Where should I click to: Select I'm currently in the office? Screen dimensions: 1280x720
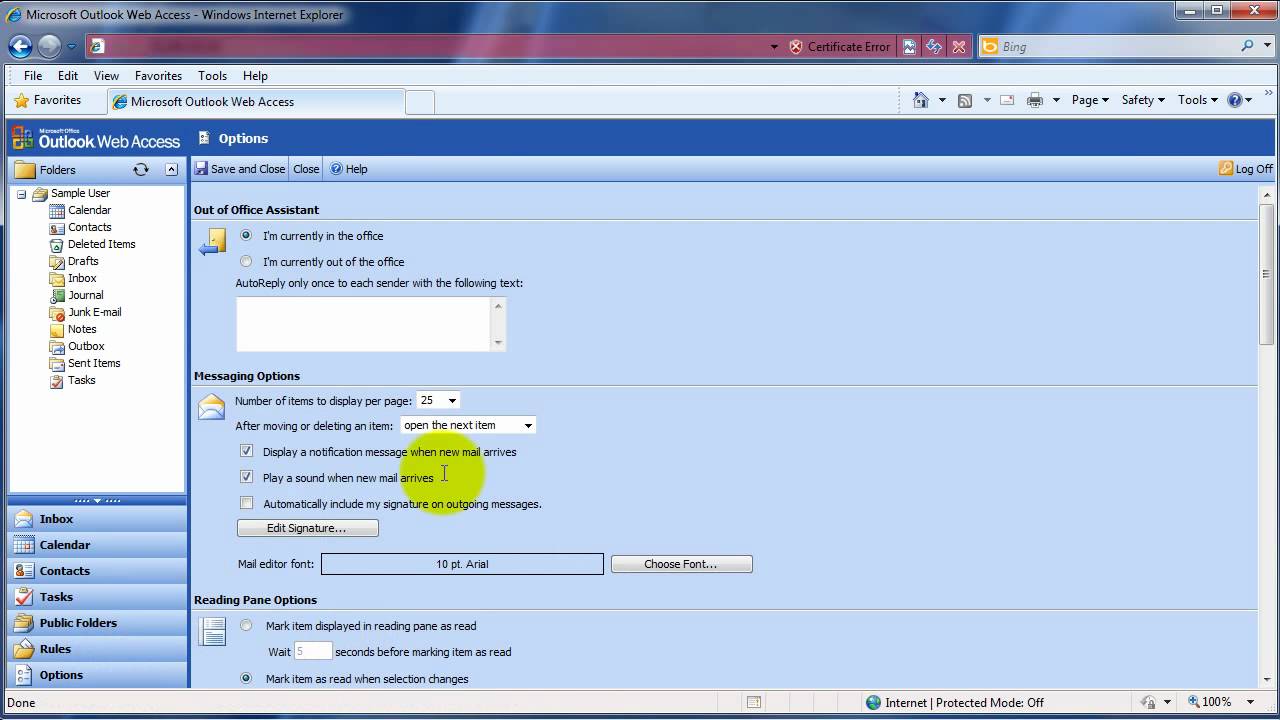(x=246, y=236)
